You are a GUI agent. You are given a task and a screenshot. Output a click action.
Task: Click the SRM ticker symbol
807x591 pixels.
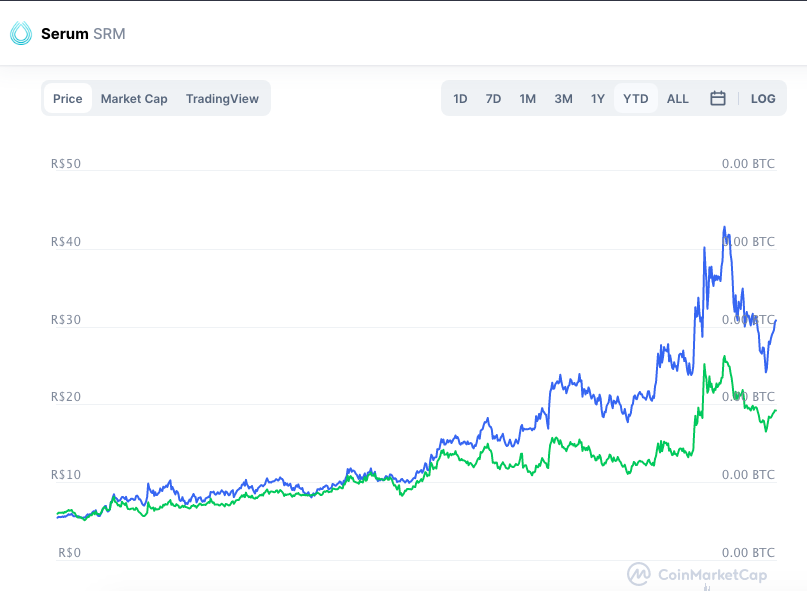pos(109,34)
